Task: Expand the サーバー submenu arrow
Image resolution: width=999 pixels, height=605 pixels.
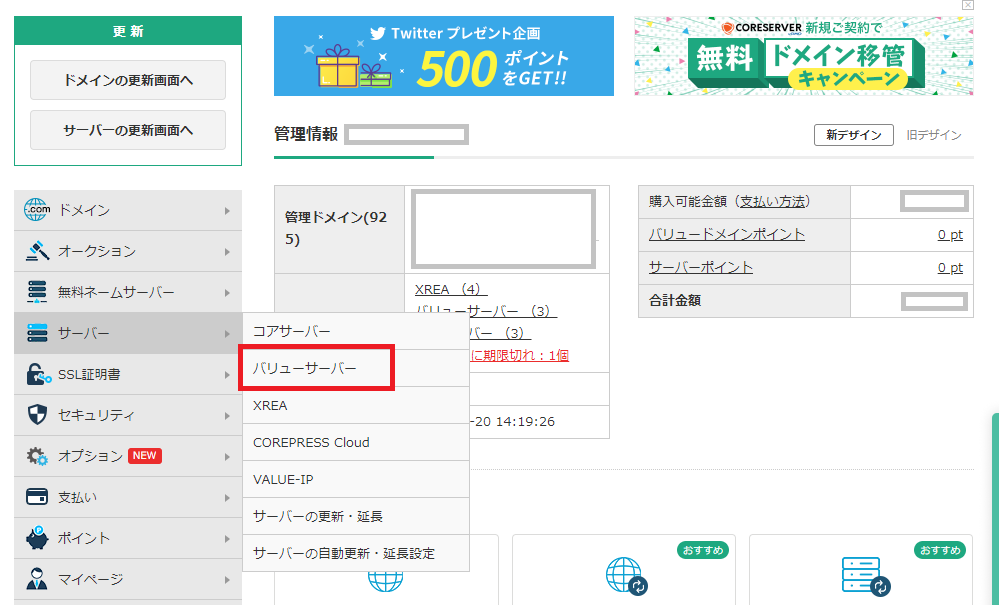Action: 227,334
